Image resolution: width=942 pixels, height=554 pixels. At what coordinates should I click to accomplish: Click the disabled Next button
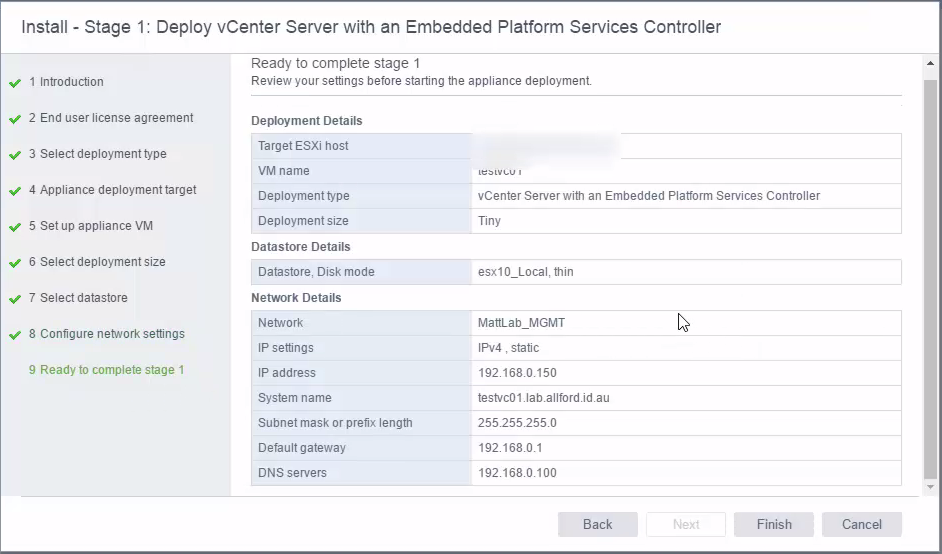[x=686, y=525]
